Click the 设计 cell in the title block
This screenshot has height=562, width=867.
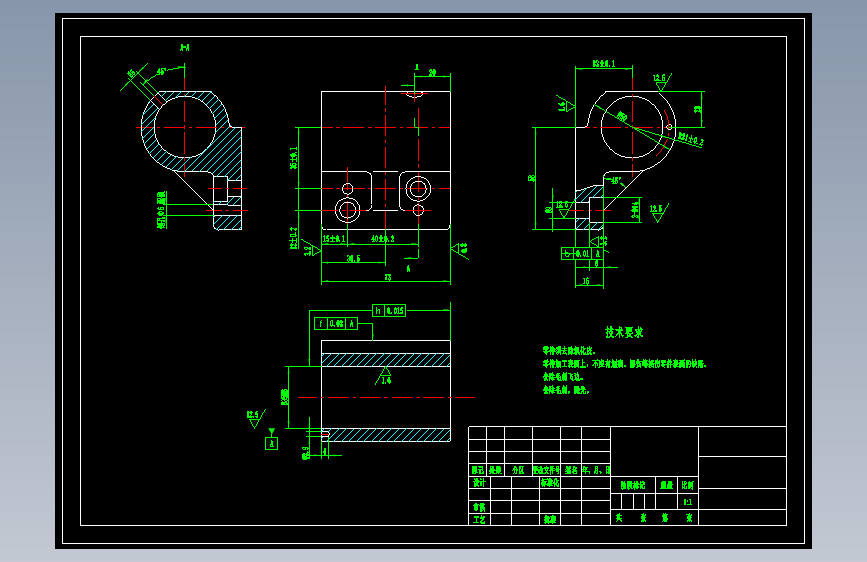(479, 482)
